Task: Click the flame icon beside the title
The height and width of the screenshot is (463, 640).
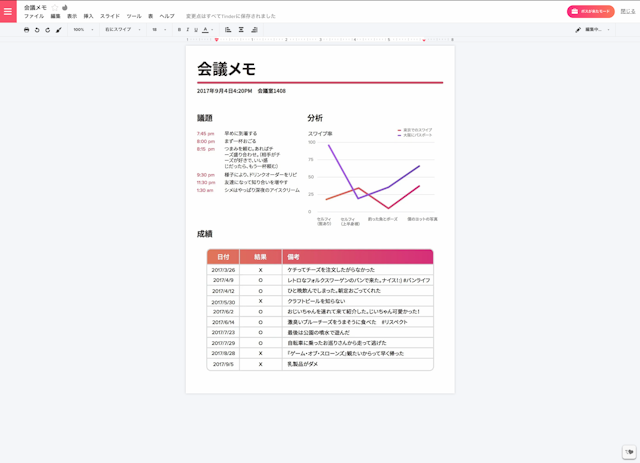Action: coord(64,7)
